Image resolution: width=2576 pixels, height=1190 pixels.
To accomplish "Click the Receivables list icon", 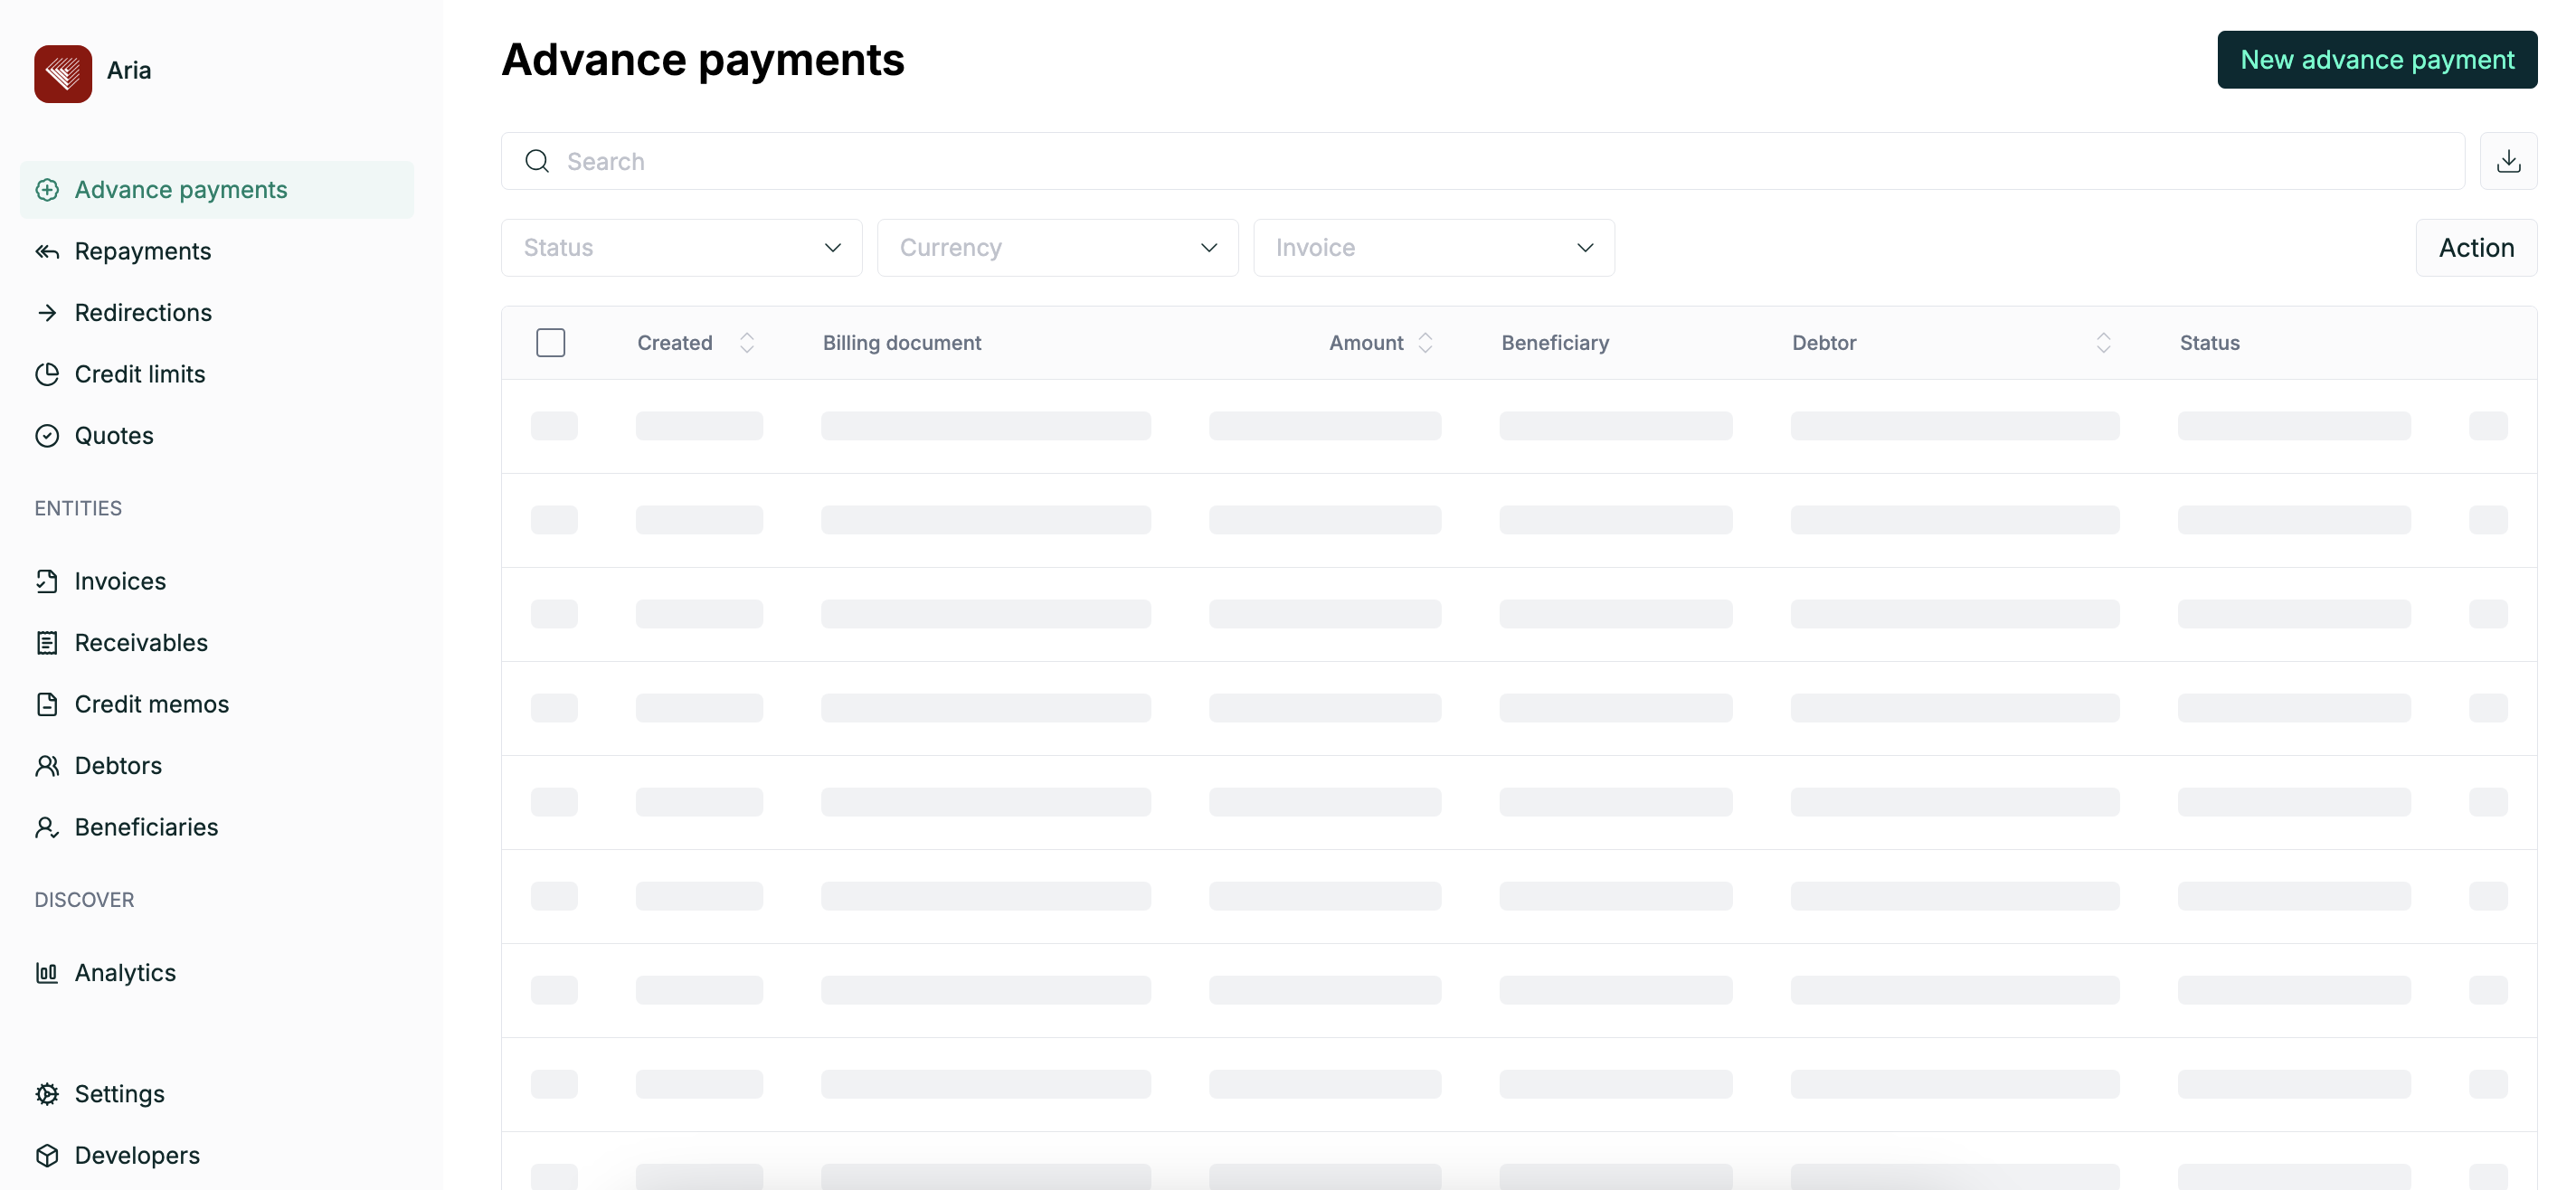I will click(47, 643).
